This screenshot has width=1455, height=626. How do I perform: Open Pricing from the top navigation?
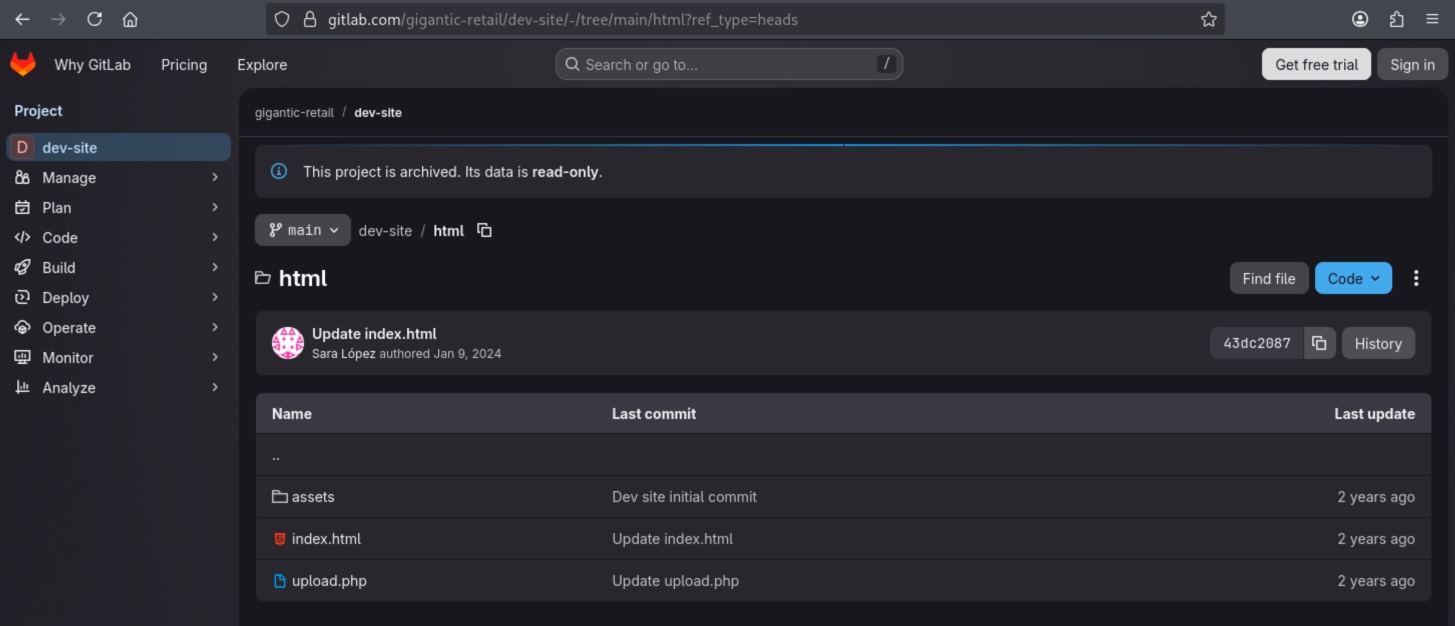click(184, 63)
